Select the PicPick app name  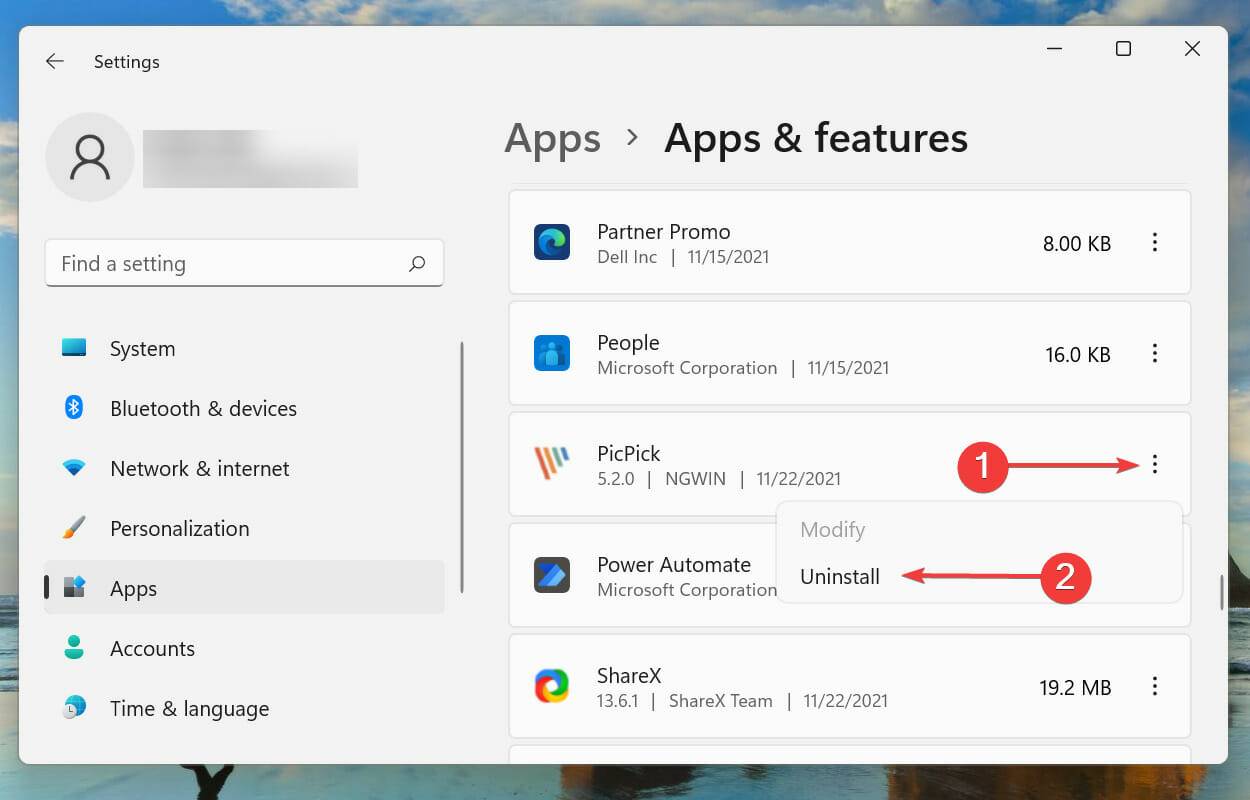[x=629, y=454]
